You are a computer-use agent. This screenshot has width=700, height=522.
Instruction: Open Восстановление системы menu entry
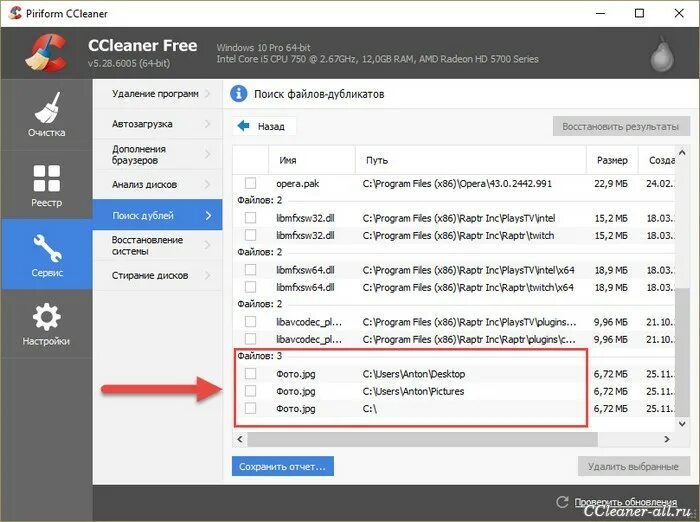158,245
